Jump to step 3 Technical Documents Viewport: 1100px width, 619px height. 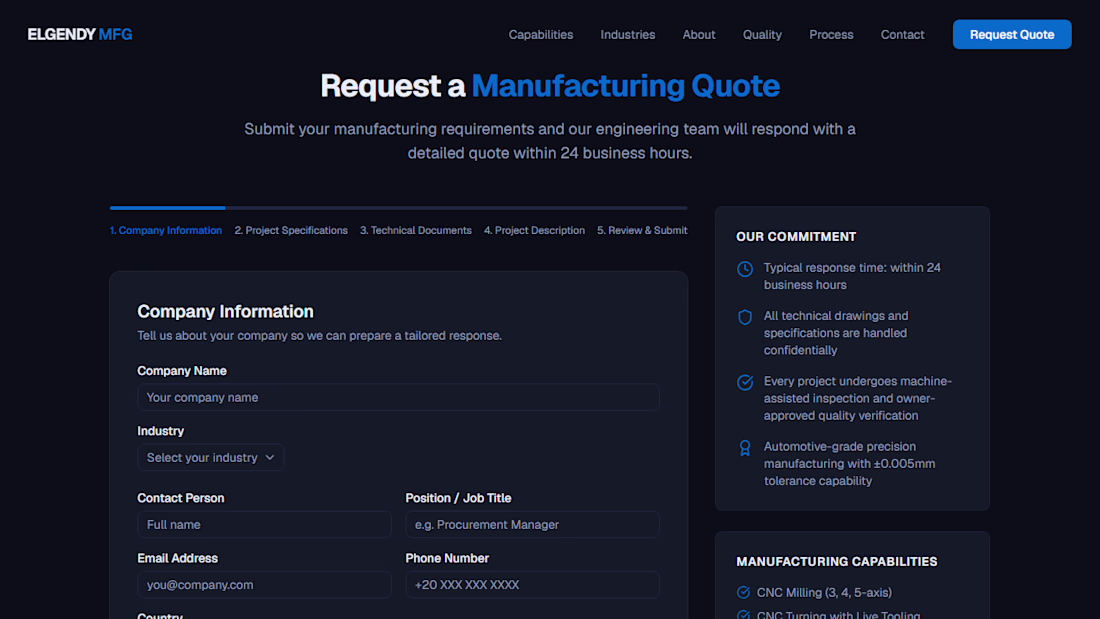(416, 230)
